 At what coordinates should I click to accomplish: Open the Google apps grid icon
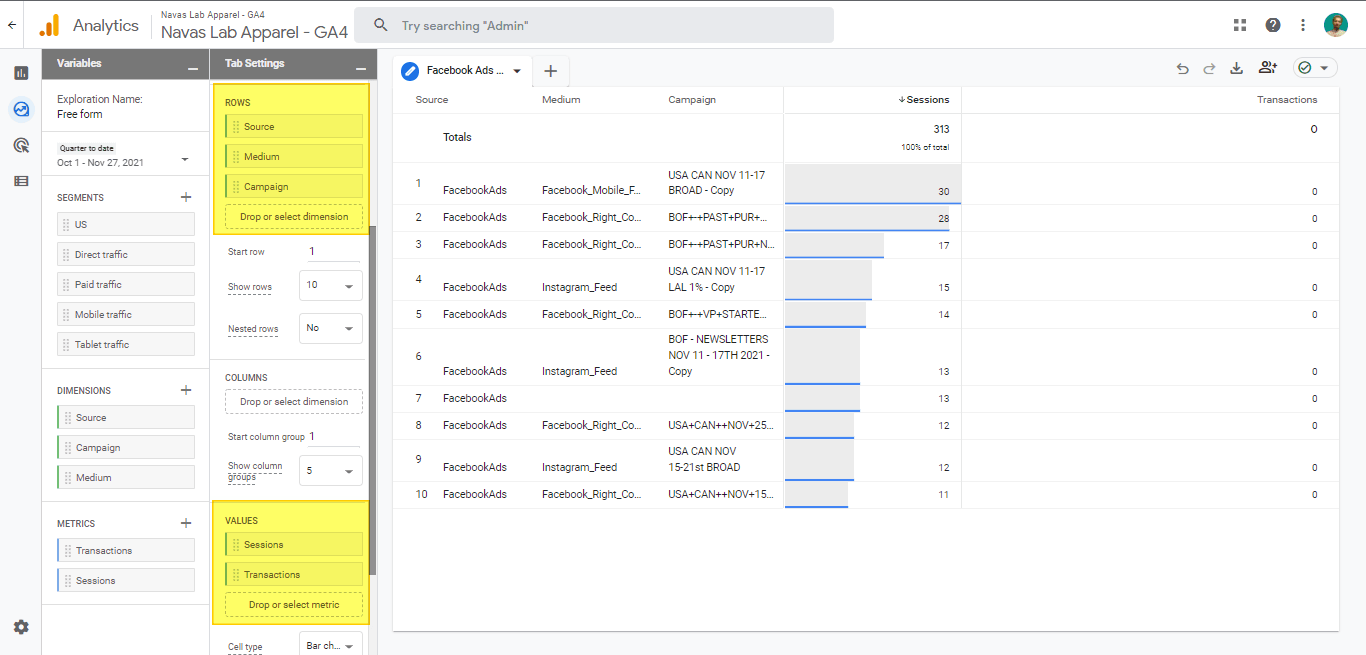click(x=1240, y=25)
